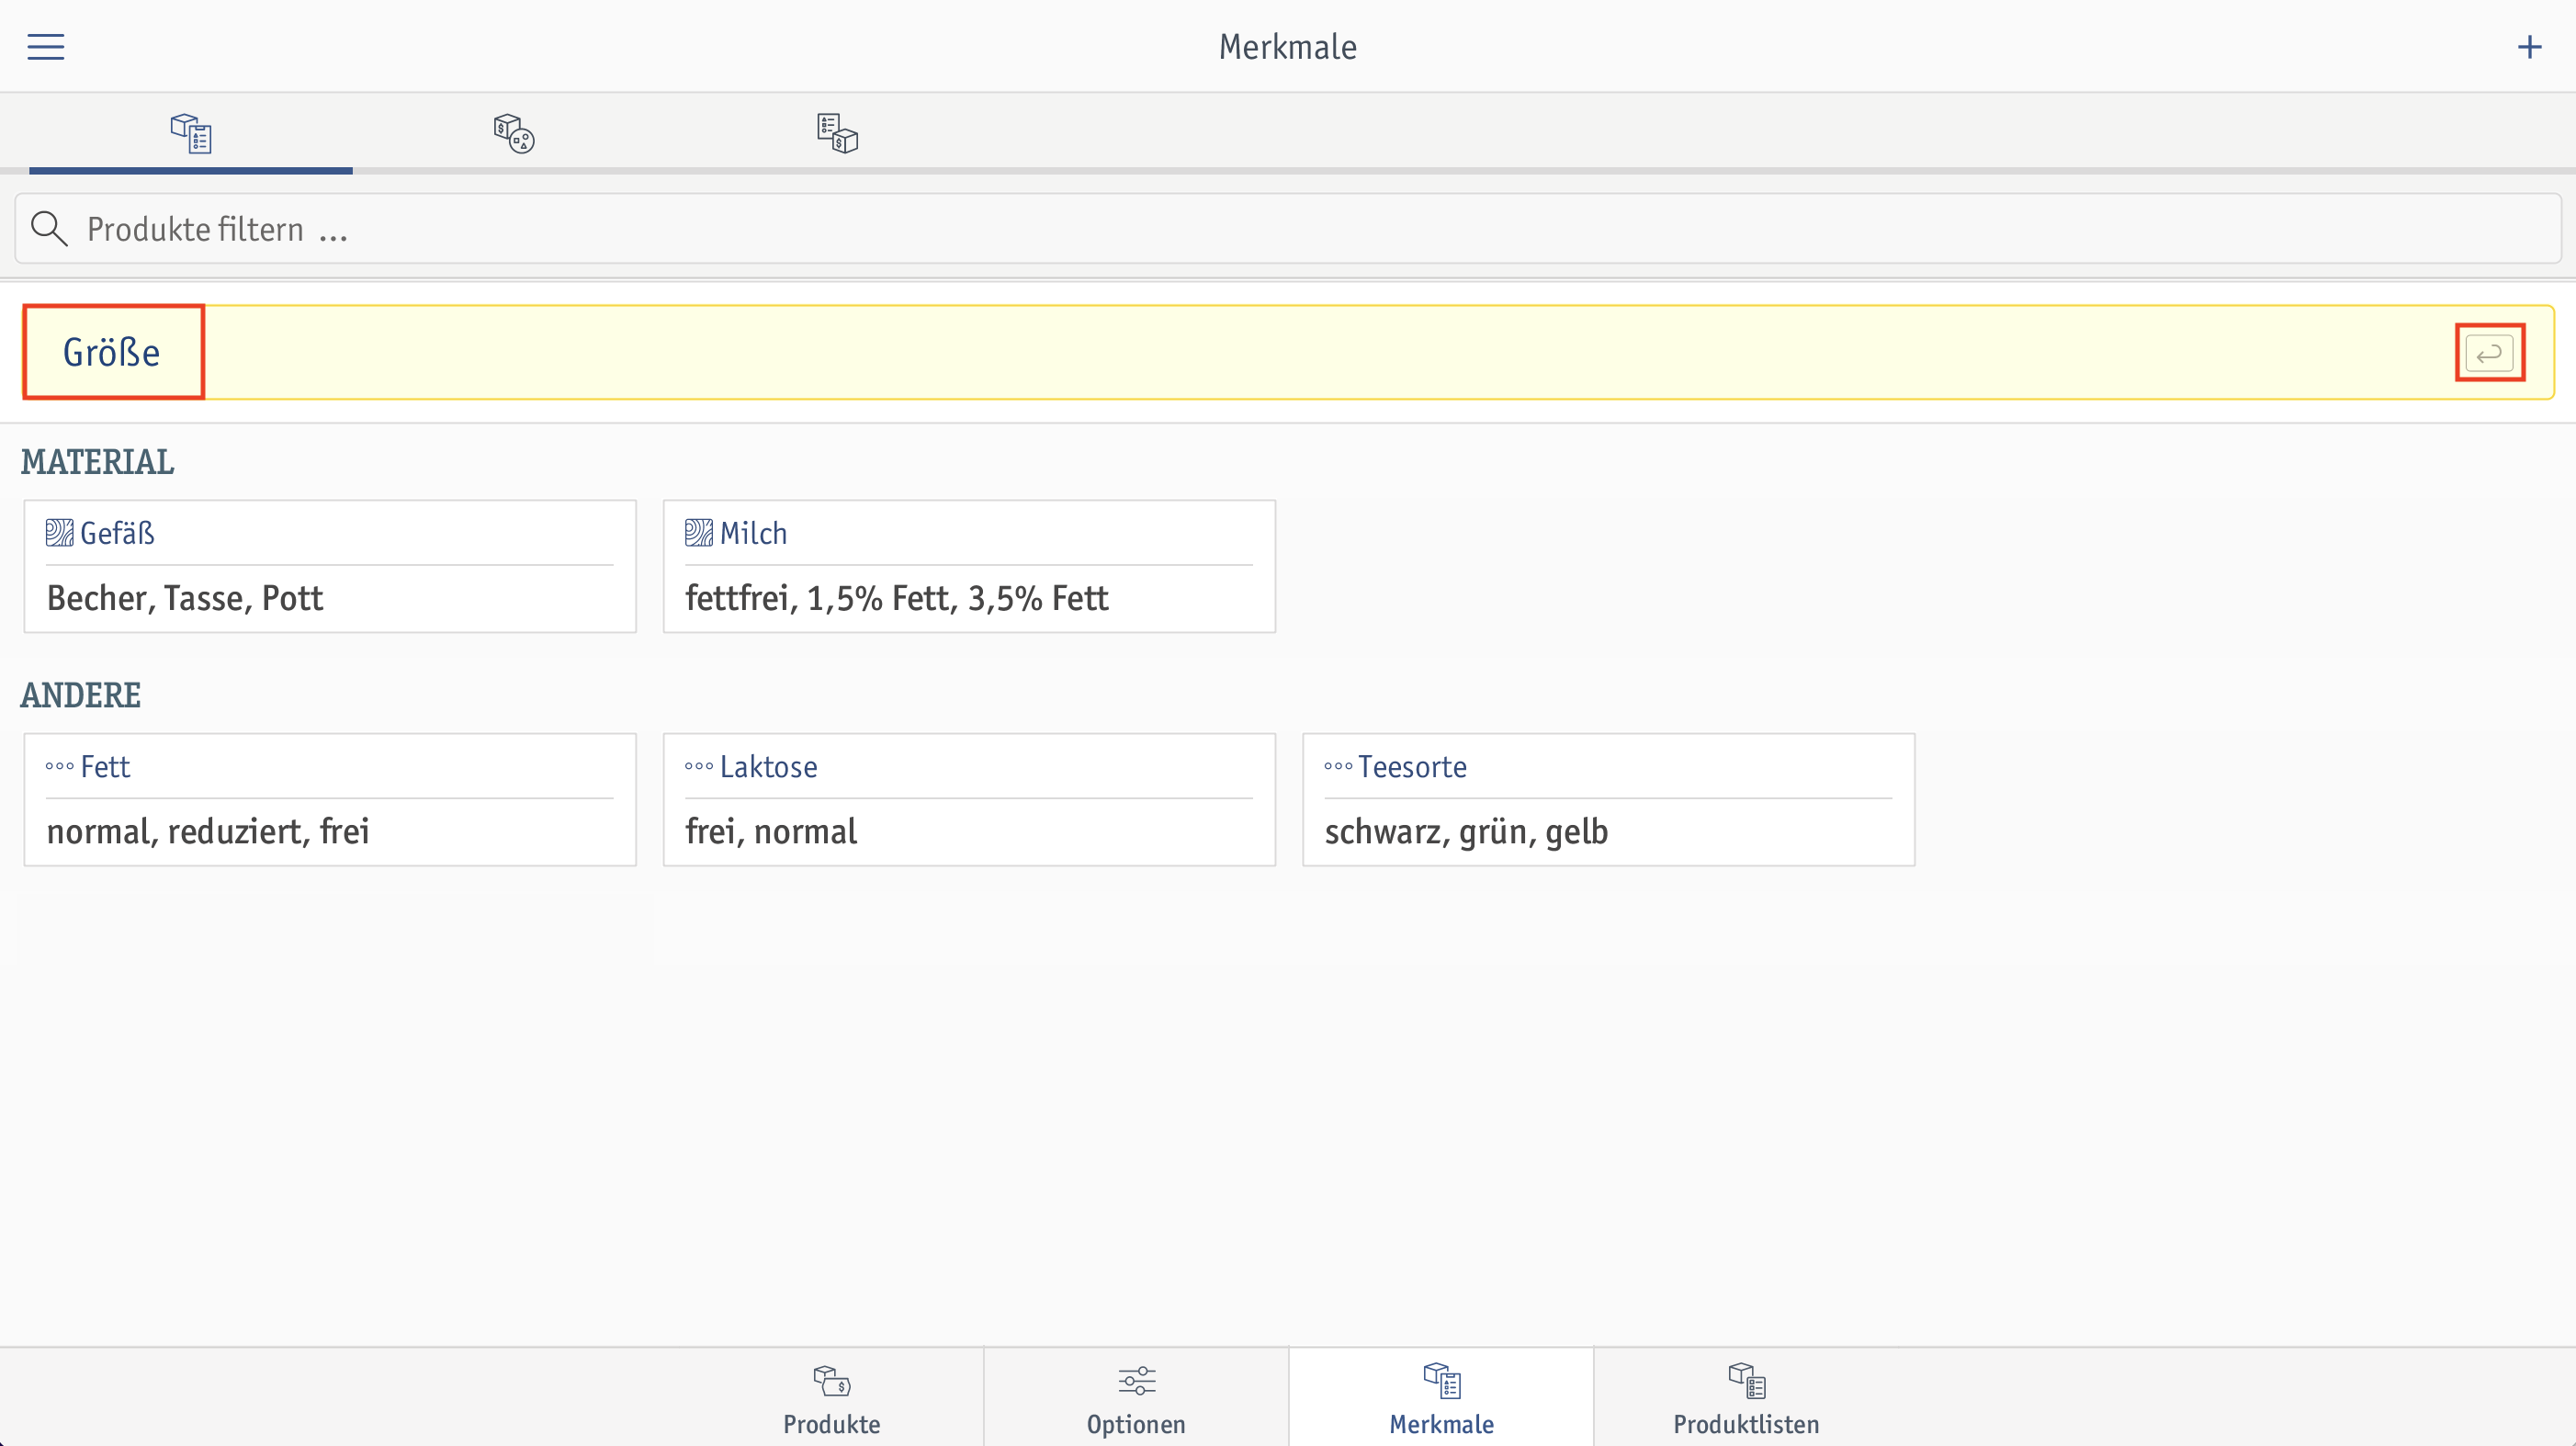Click the material icon next to Milch
The width and height of the screenshot is (2576, 1446).
click(698, 533)
